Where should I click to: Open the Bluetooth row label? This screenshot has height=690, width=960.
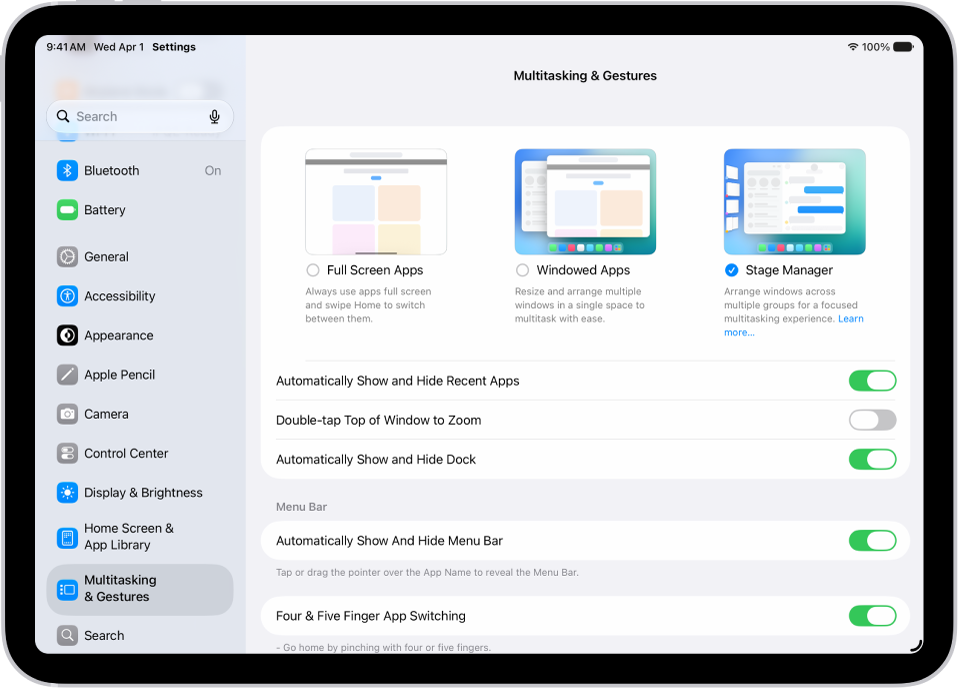(x=111, y=171)
